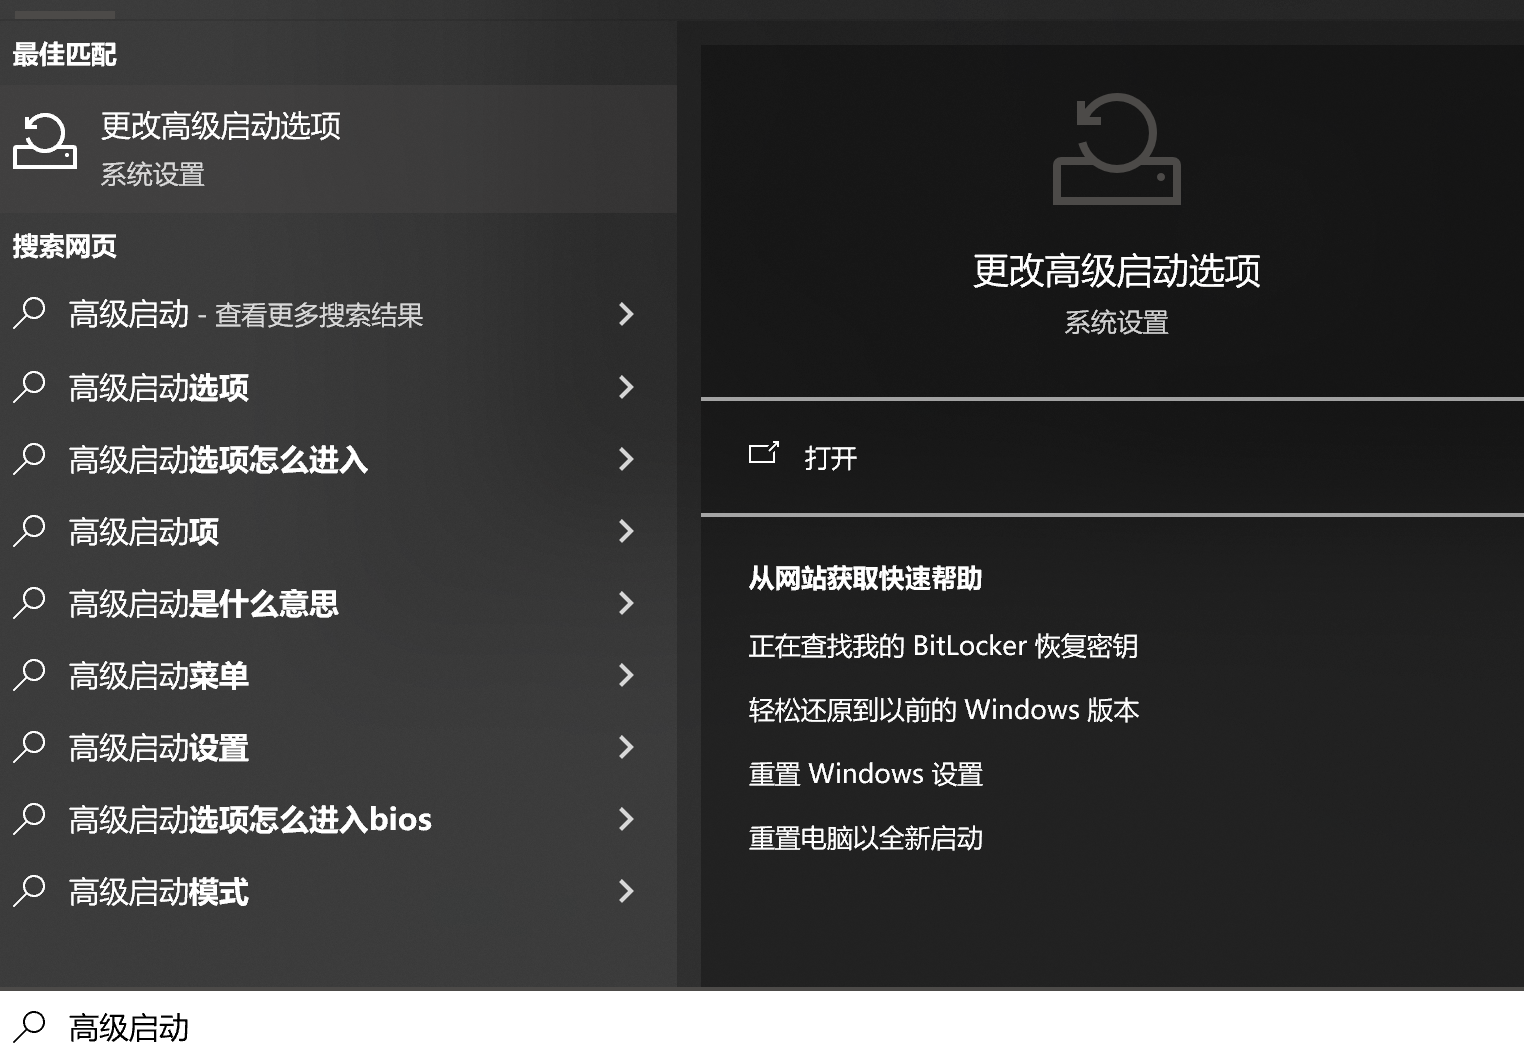Click the 搜索网页 section header
This screenshot has width=1524, height=1058.
pos(65,246)
